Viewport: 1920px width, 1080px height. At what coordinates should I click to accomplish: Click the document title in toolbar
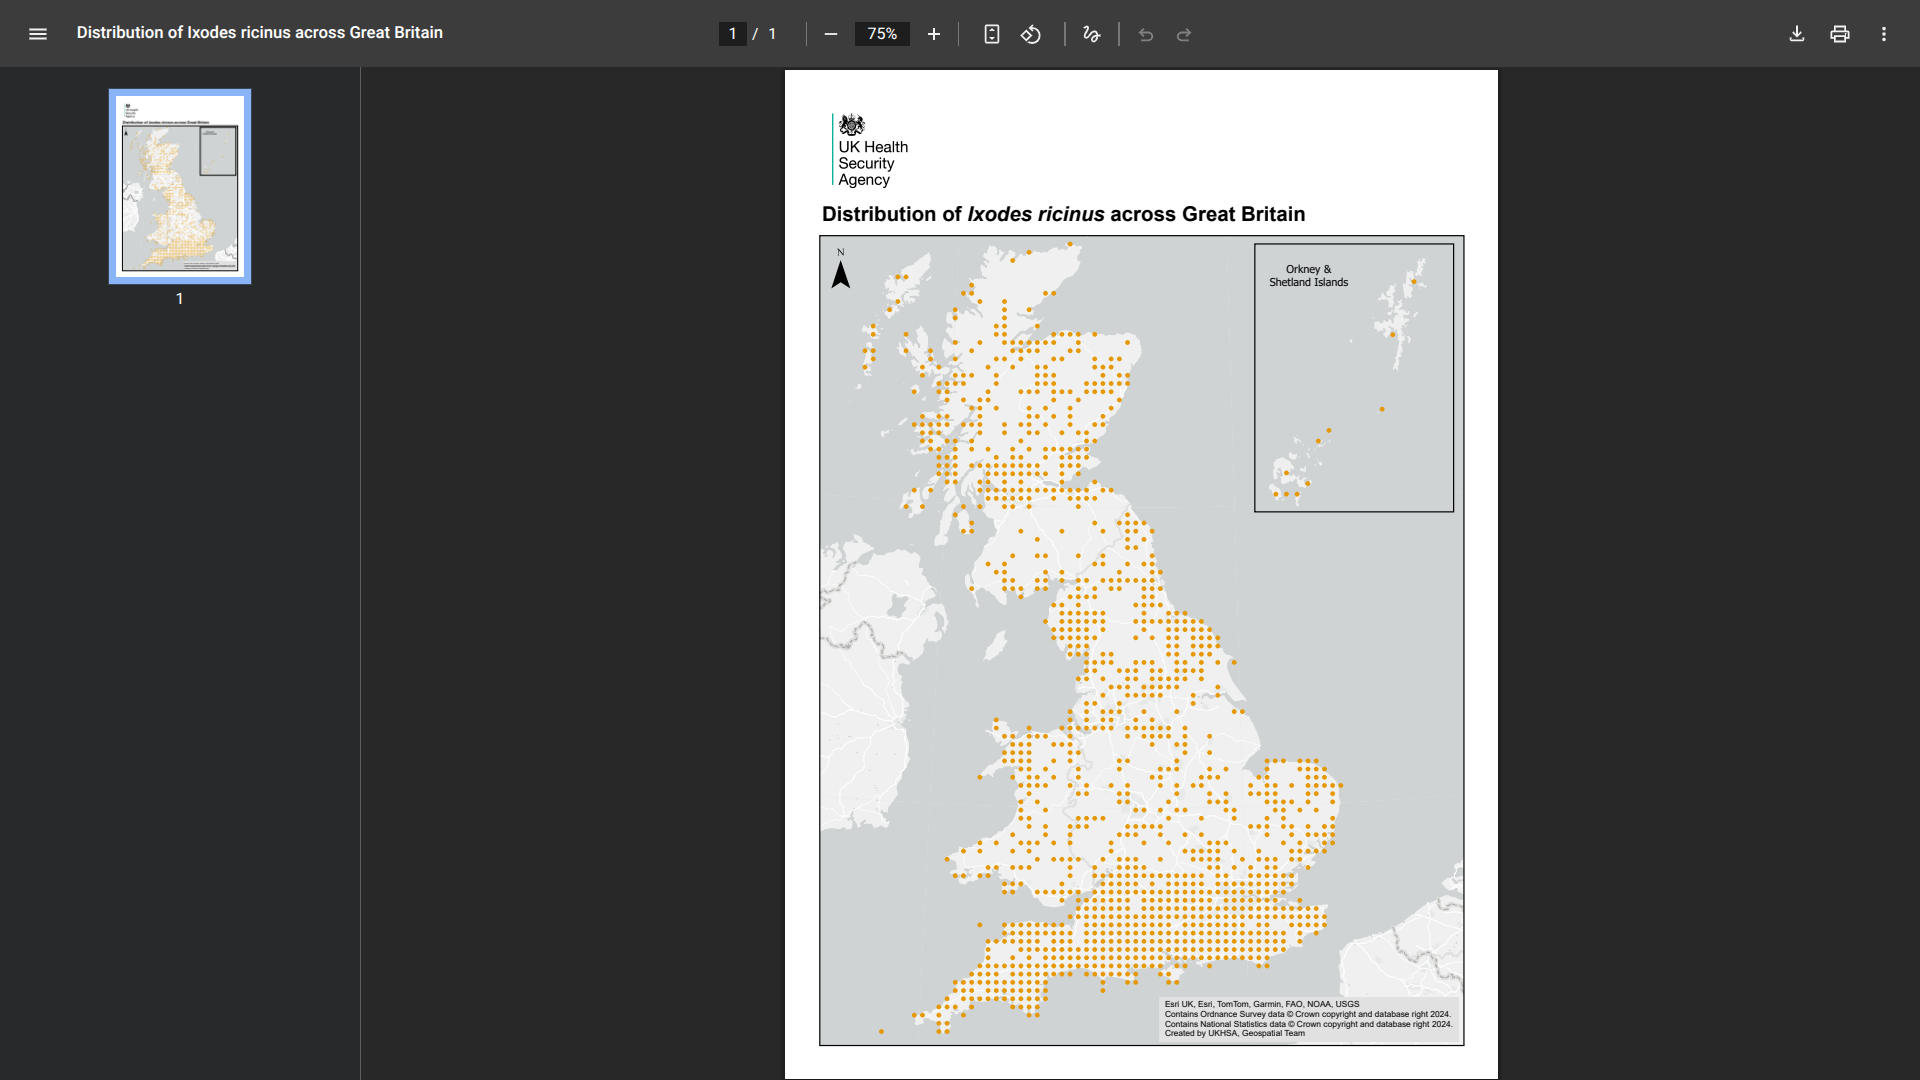point(259,33)
